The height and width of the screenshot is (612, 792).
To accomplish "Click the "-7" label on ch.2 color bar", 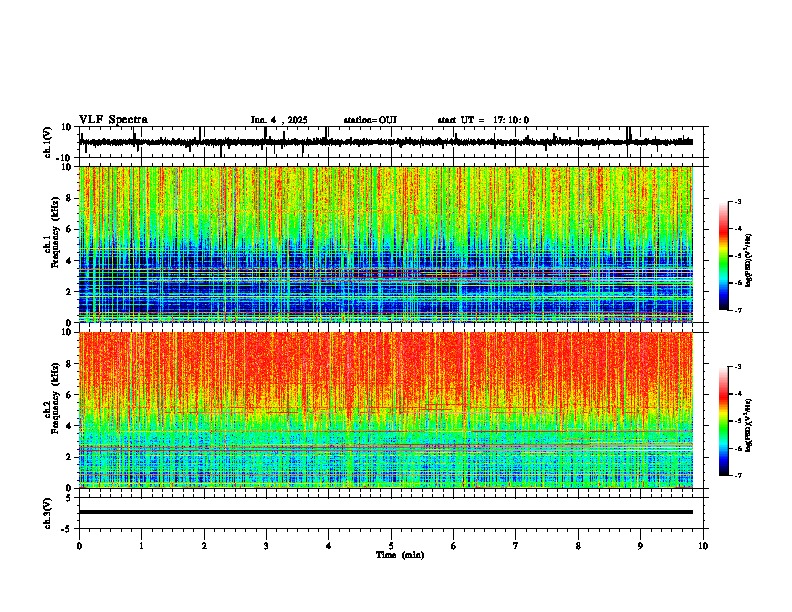I will coord(737,475).
